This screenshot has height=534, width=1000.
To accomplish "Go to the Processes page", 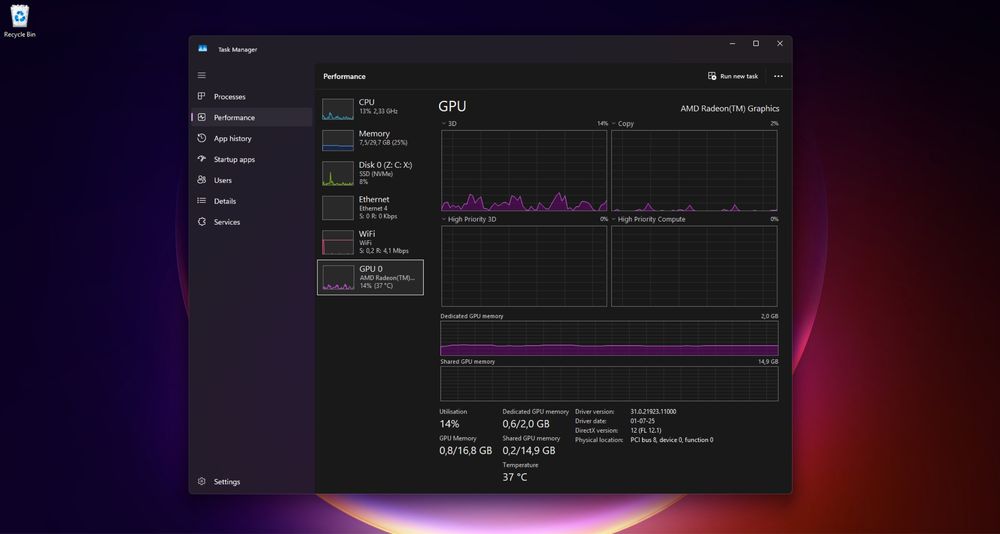I will [x=251, y=96].
